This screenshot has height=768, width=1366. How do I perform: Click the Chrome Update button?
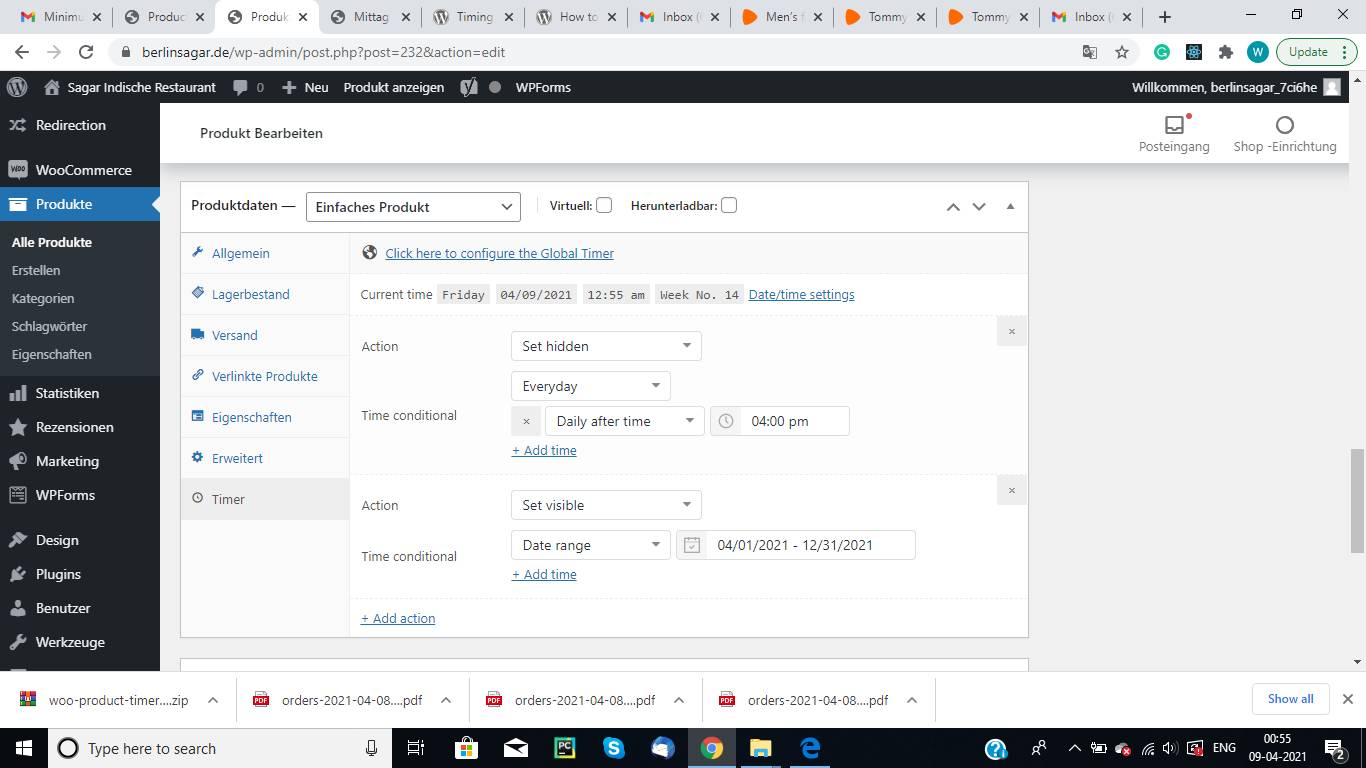click(1315, 52)
